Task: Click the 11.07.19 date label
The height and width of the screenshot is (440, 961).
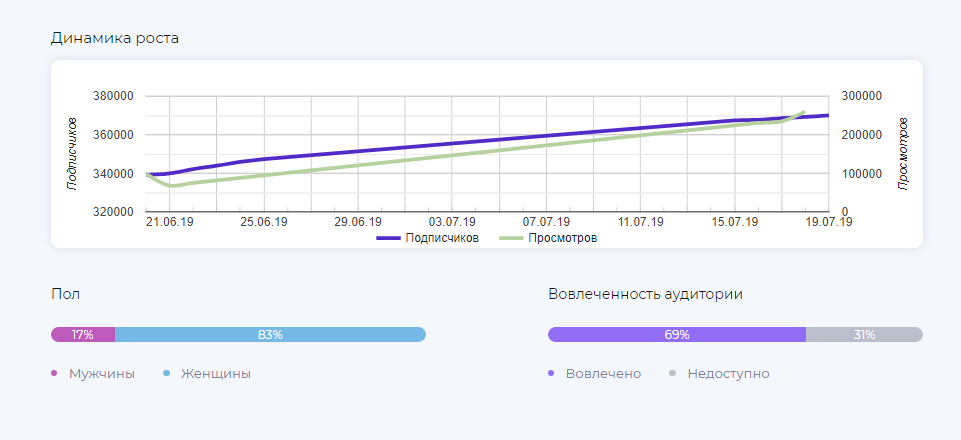Action: click(x=640, y=222)
